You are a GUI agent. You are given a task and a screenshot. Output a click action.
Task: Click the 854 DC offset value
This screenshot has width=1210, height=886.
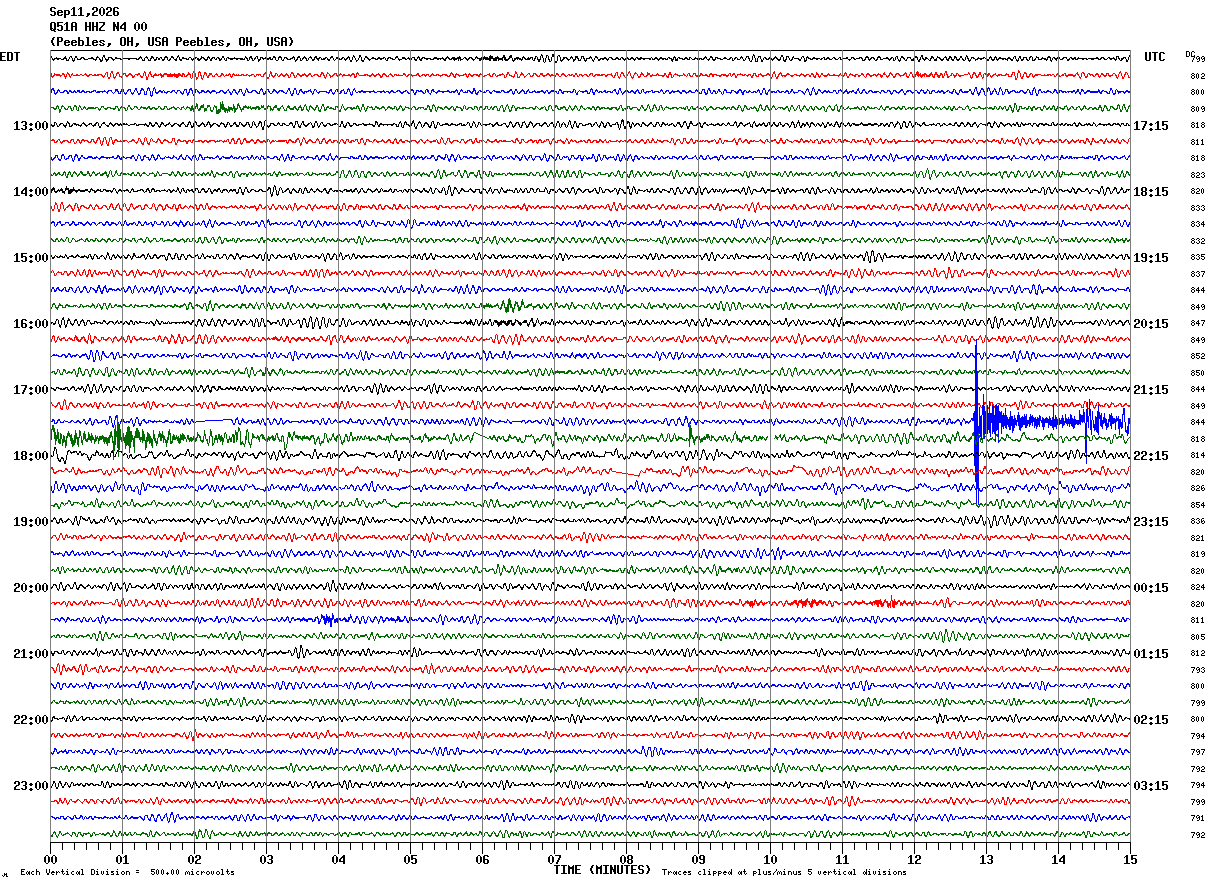(1197, 505)
